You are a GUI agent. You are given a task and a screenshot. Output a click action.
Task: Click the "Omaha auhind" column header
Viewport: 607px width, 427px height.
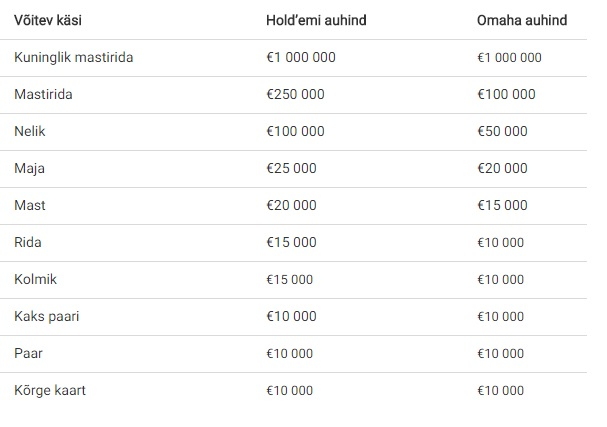pos(520,21)
